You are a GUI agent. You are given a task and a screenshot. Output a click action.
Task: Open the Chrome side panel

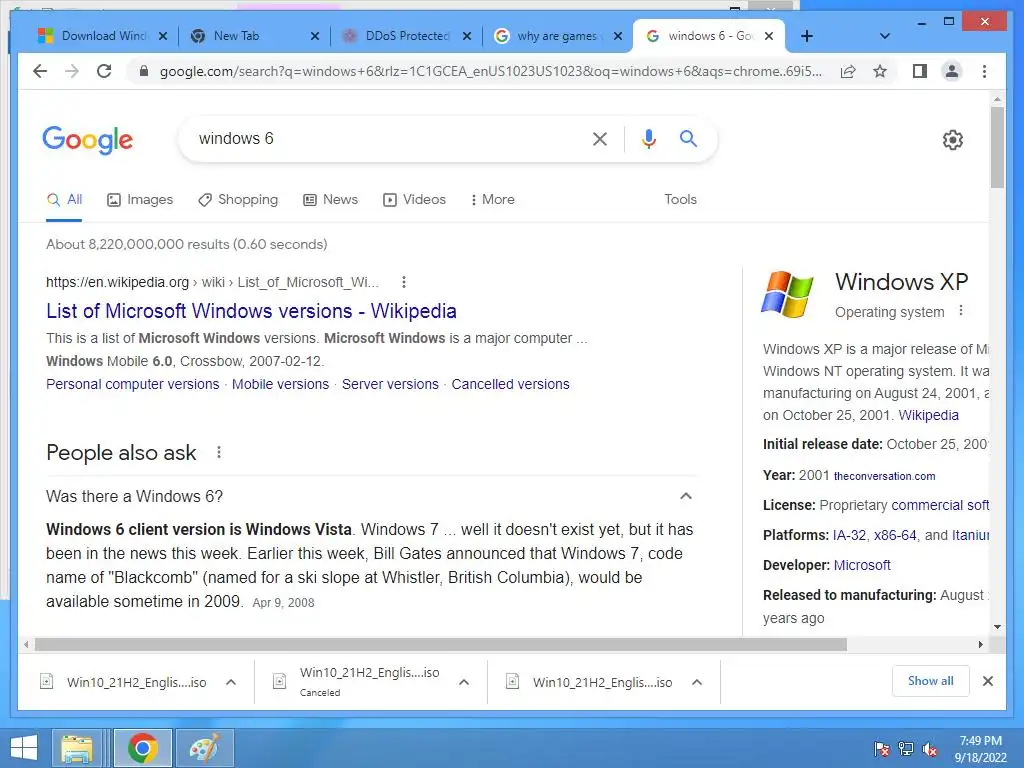pyautogui.click(x=920, y=71)
